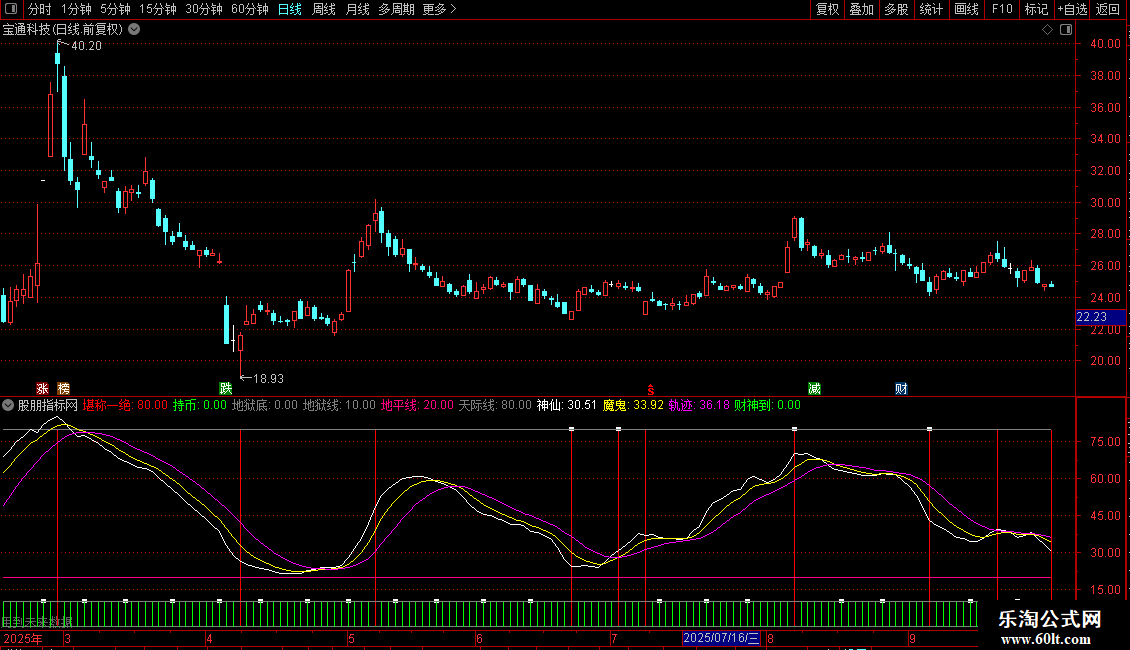Click the panel toggle icon at top-left
The image size is (1130, 650).
pyautogui.click(x=10, y=9)
